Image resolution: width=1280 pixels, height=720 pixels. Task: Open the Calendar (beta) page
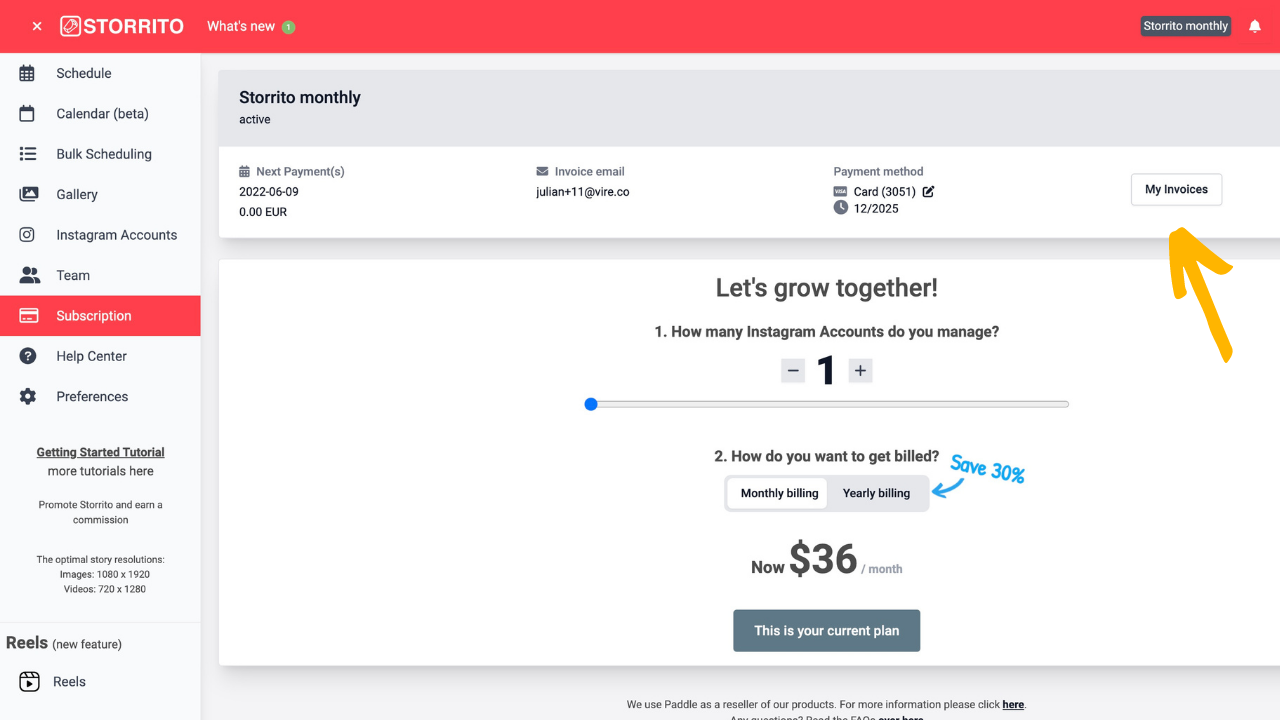point(102,114)
